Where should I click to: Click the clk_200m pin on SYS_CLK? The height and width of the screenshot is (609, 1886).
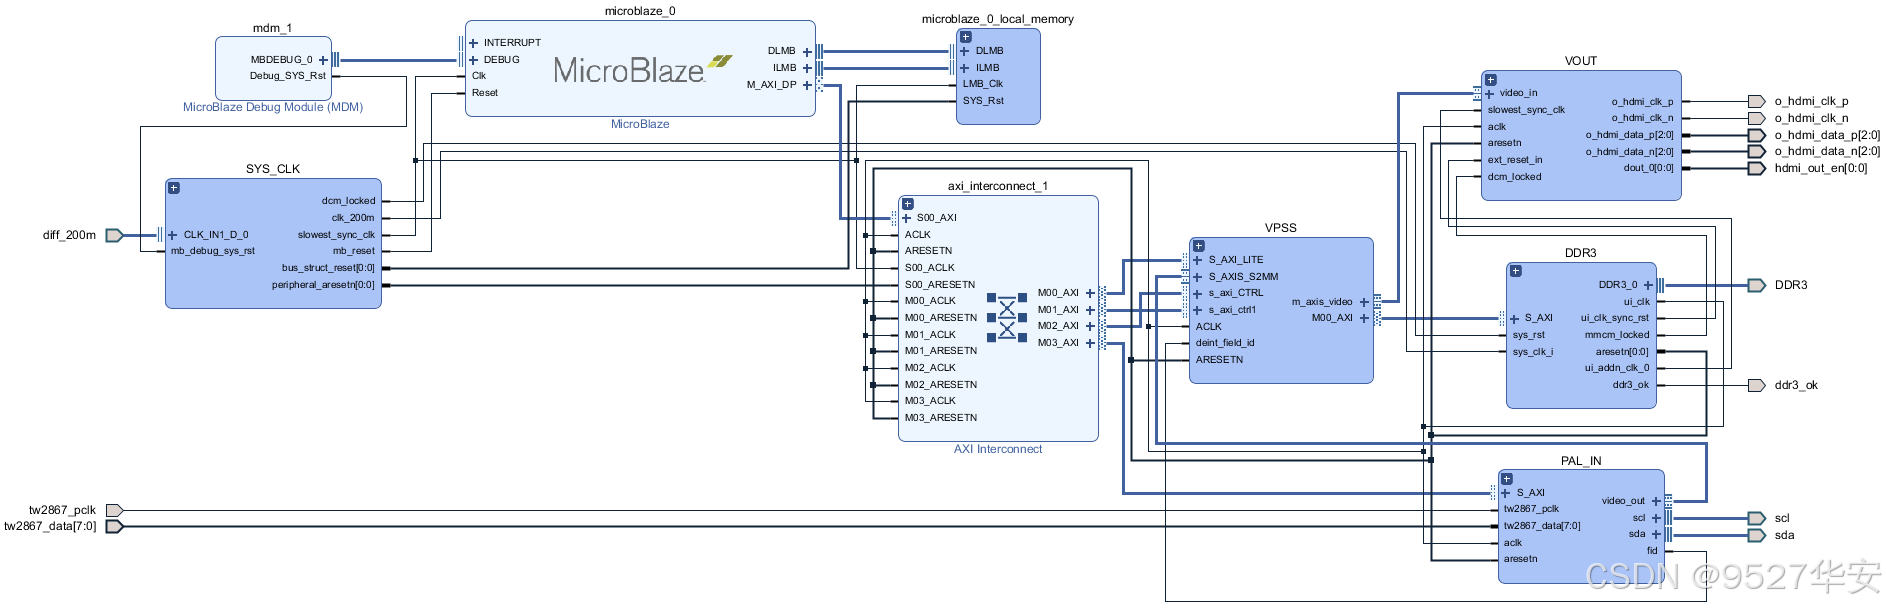353,218
